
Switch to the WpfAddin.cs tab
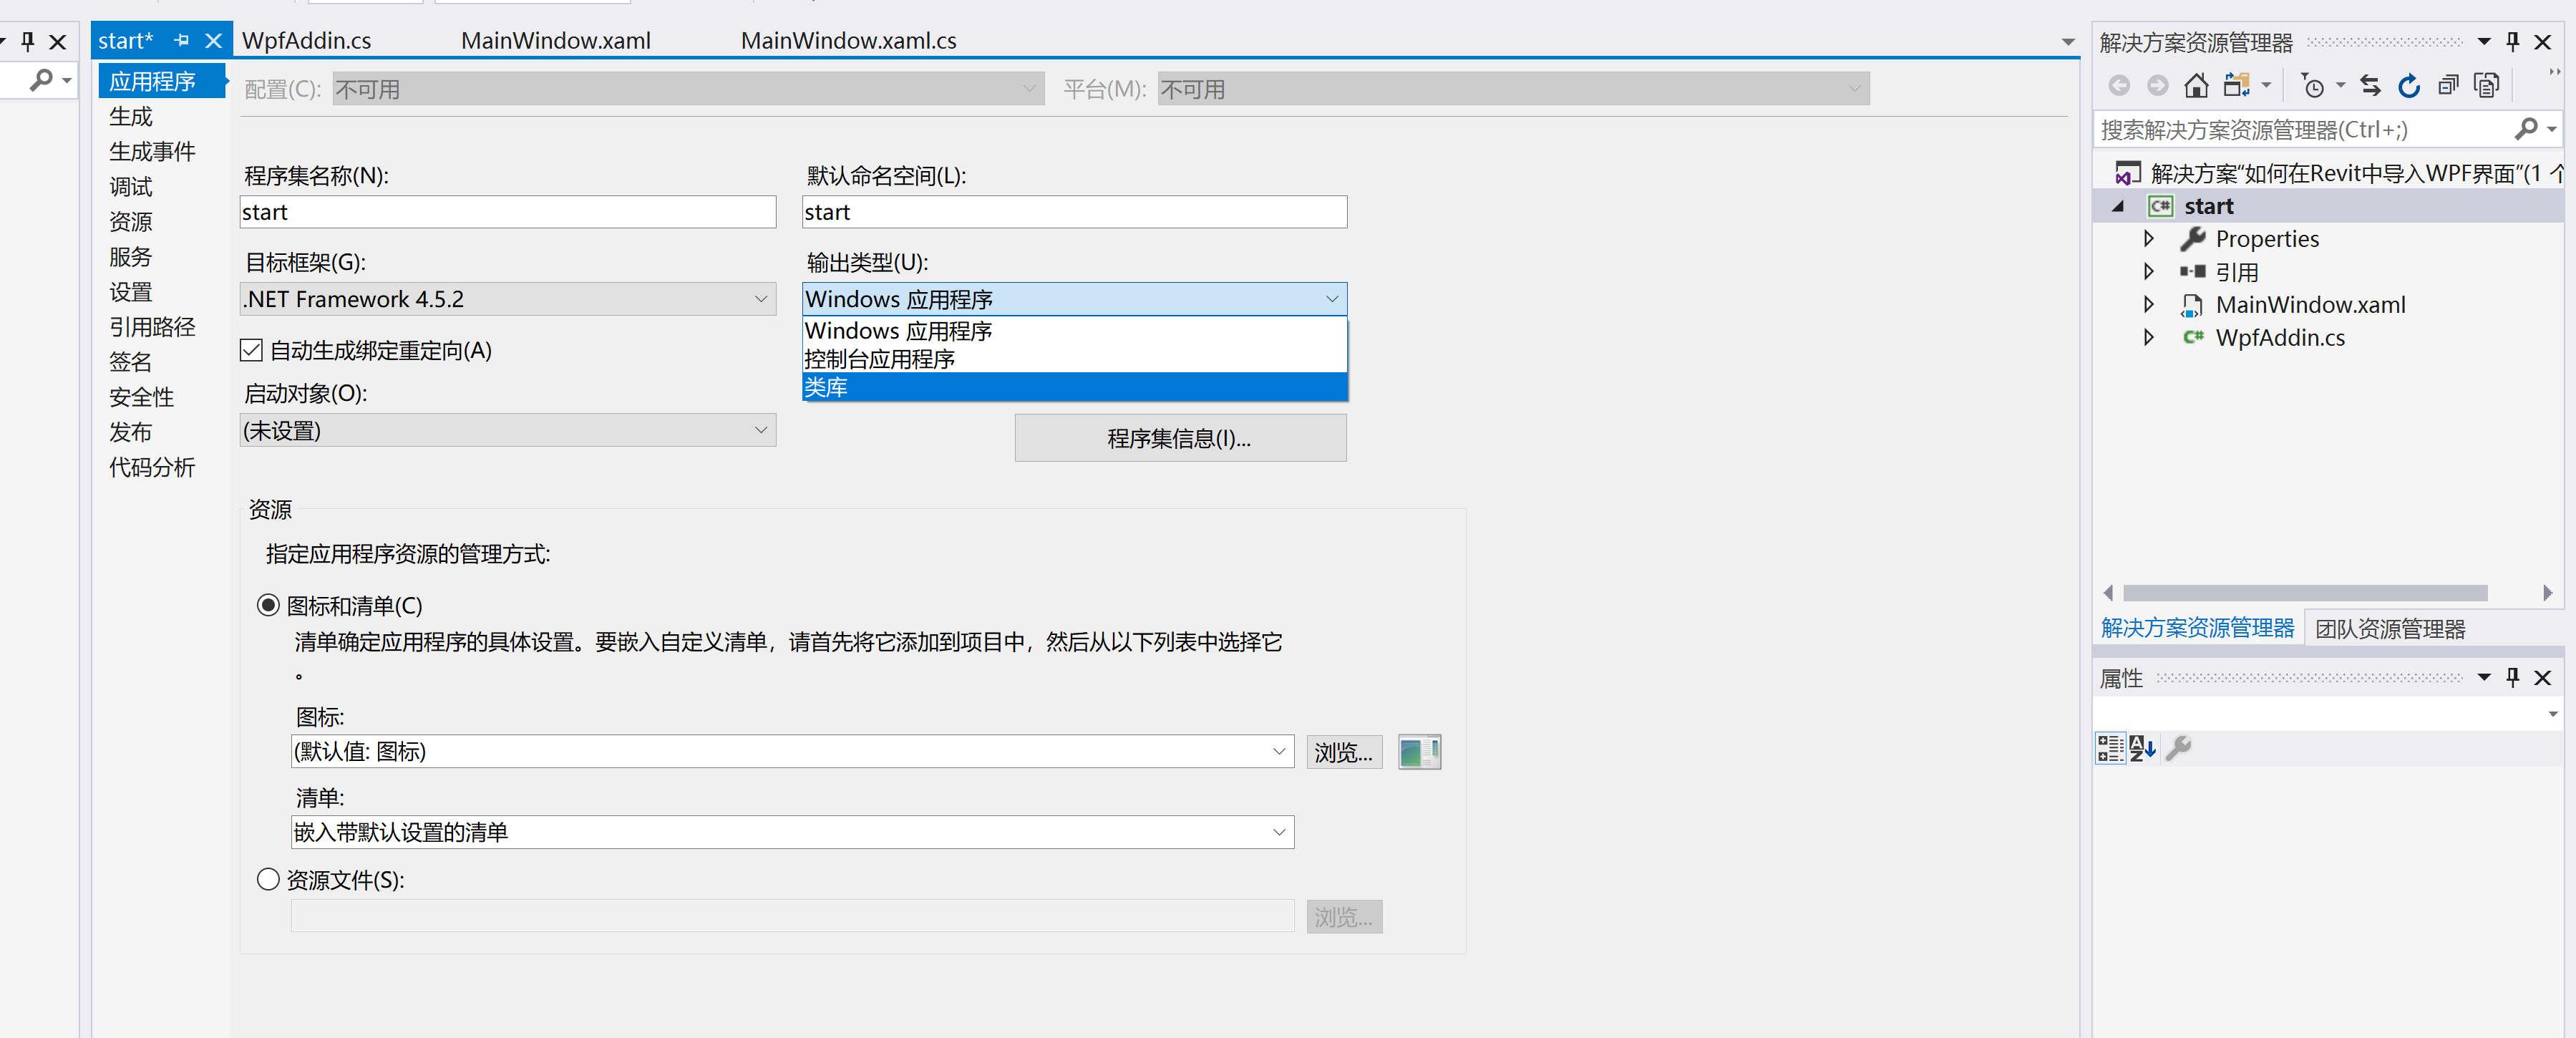[306, 40]
